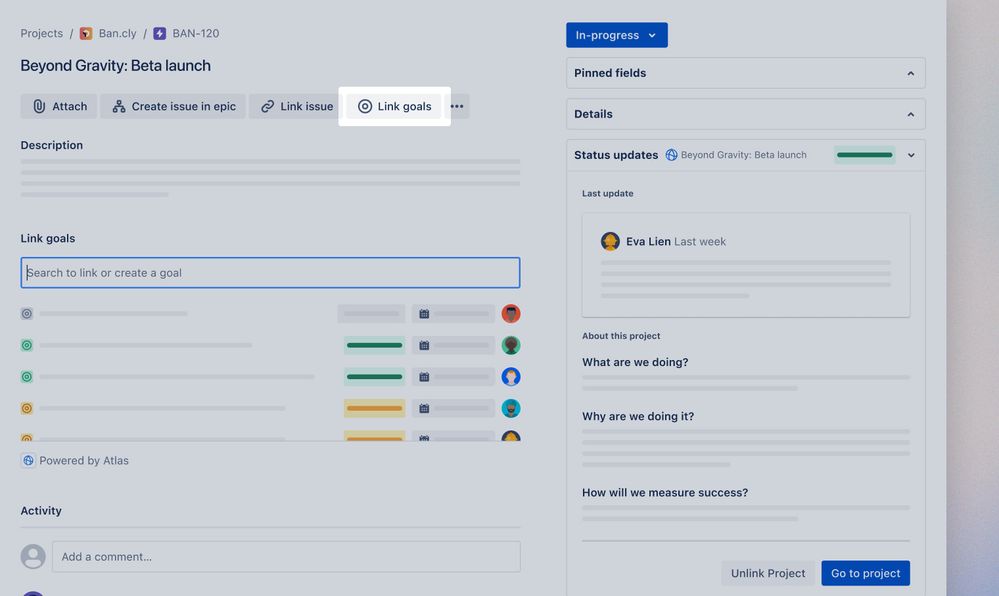Click Go to project

tap(865, 573)
